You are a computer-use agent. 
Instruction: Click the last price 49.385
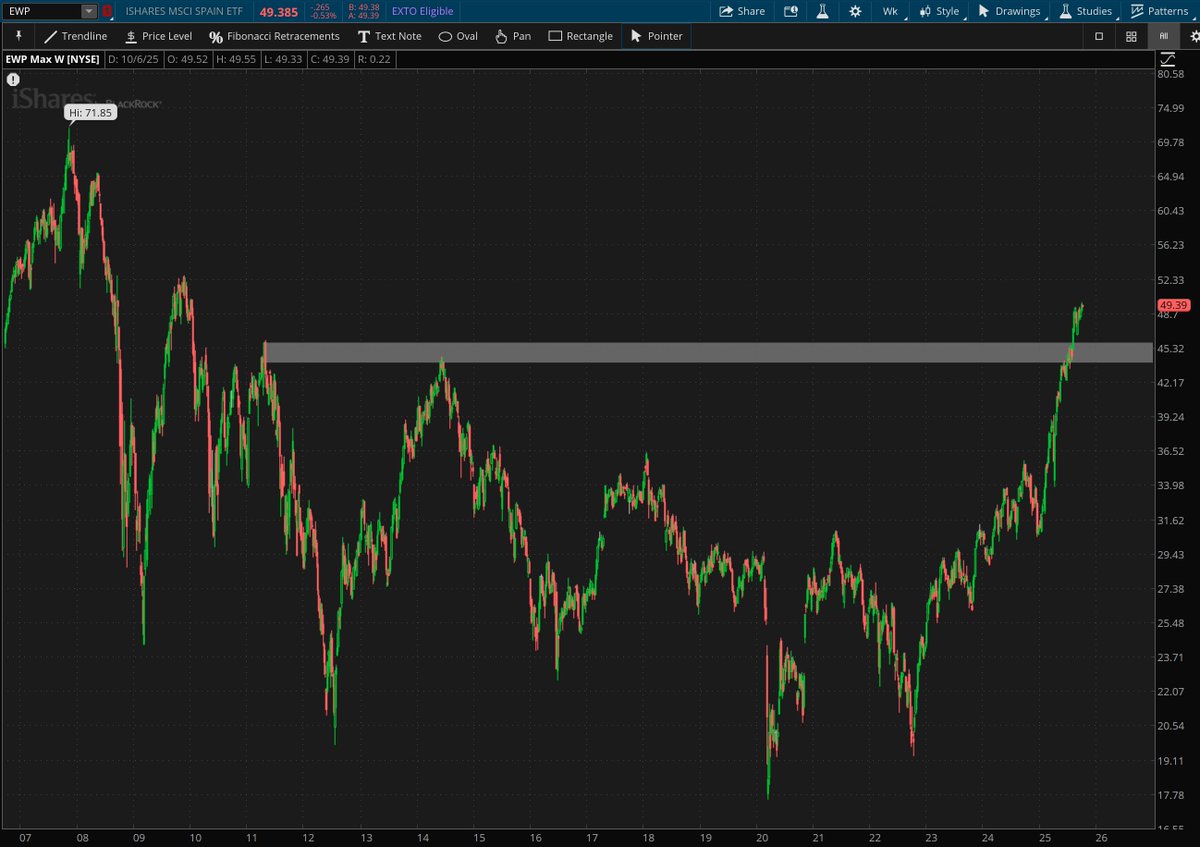[279, 11]
